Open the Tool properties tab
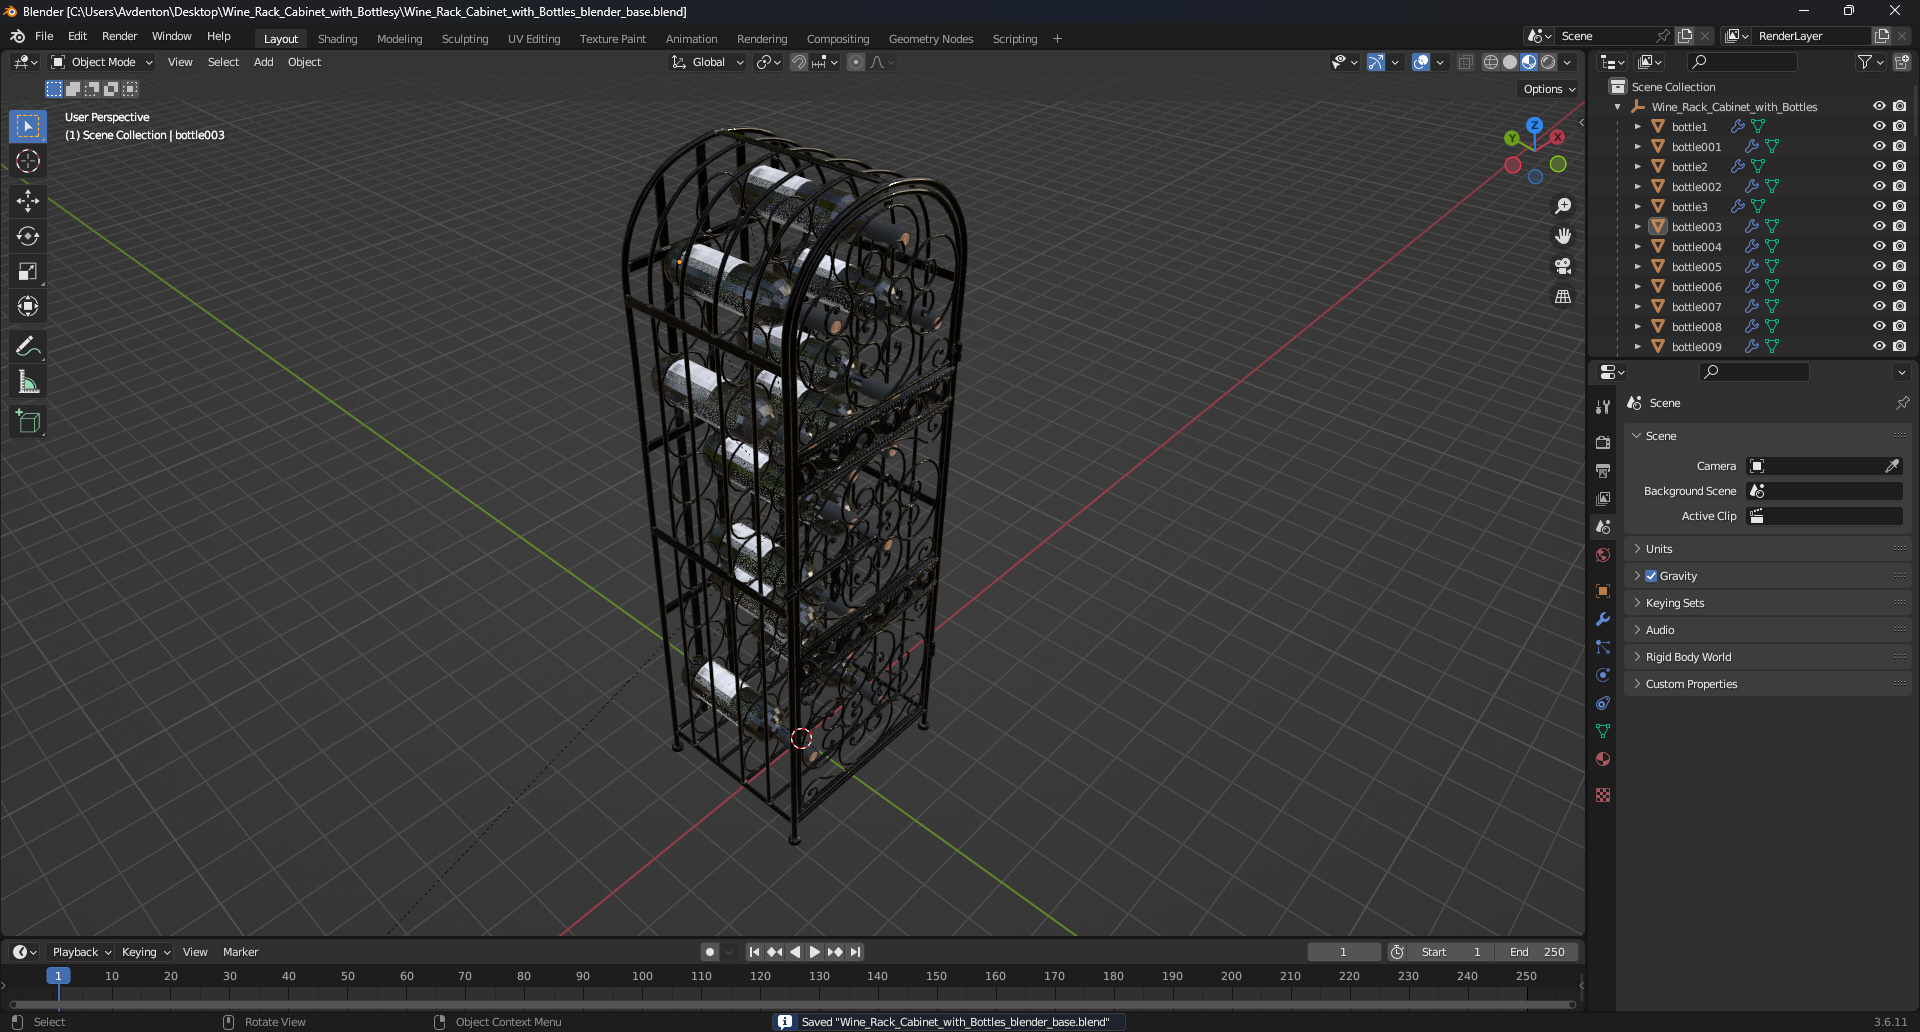 1603,407
